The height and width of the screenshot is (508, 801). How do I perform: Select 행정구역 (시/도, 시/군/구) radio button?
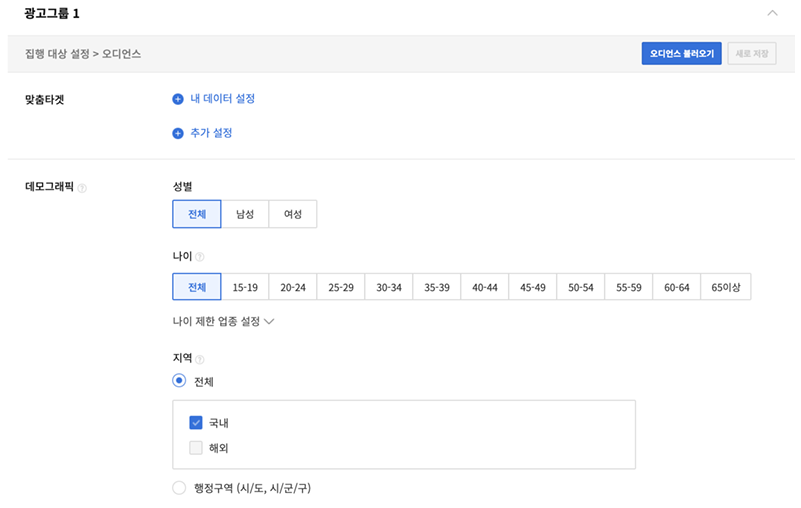[179, 488]
